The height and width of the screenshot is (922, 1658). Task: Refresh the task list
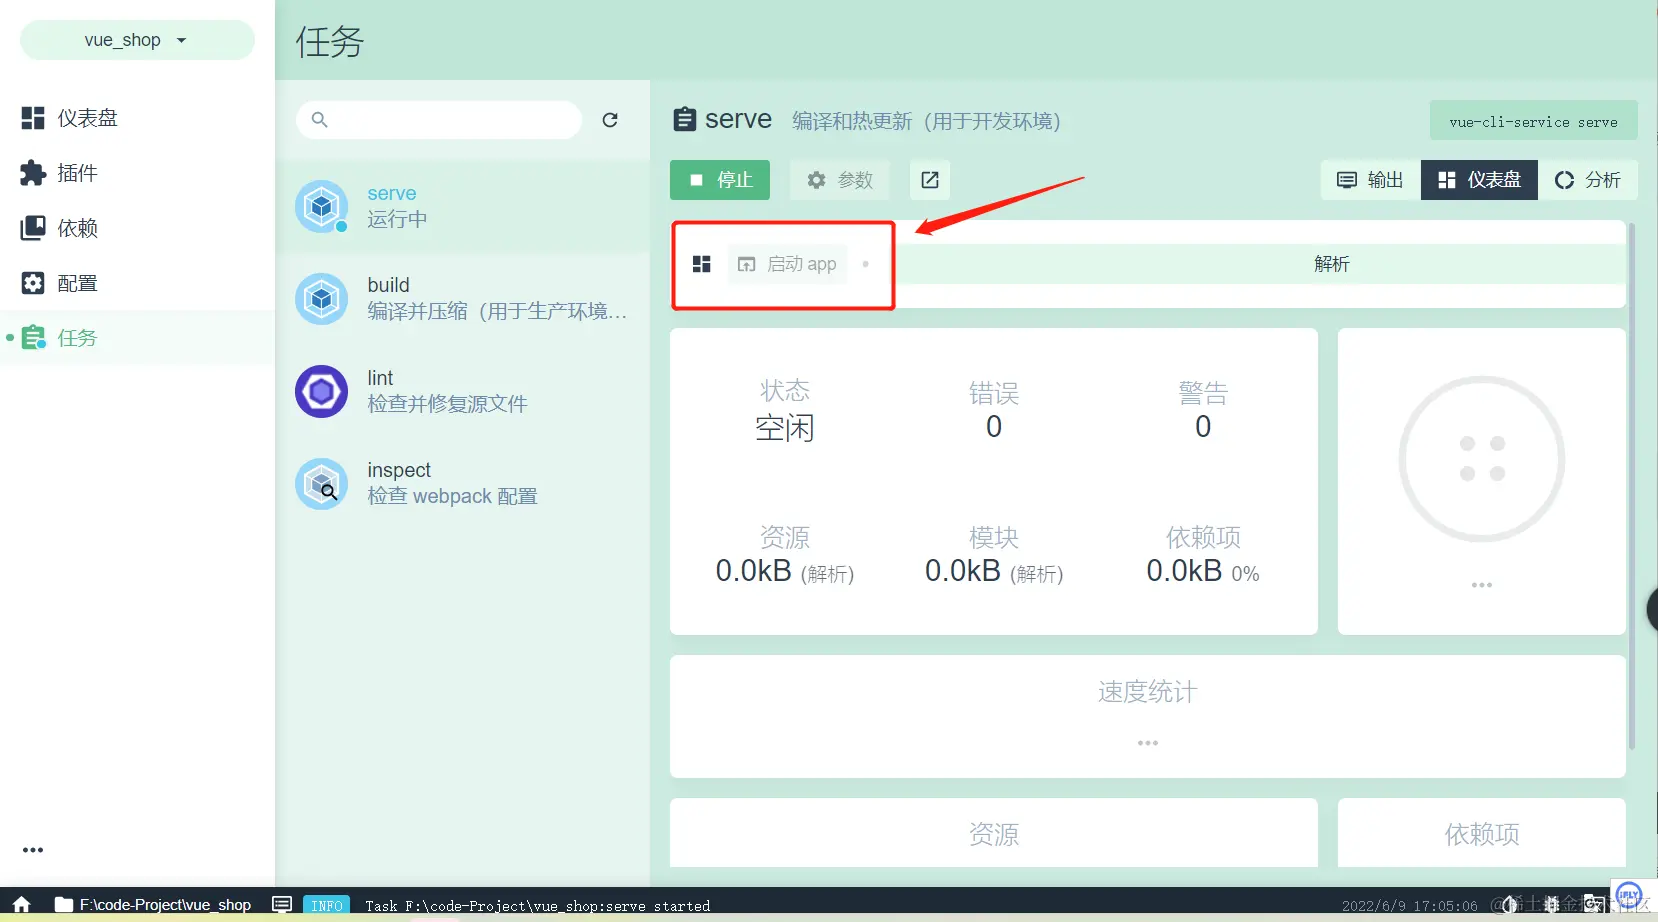[x=610, y=120]
